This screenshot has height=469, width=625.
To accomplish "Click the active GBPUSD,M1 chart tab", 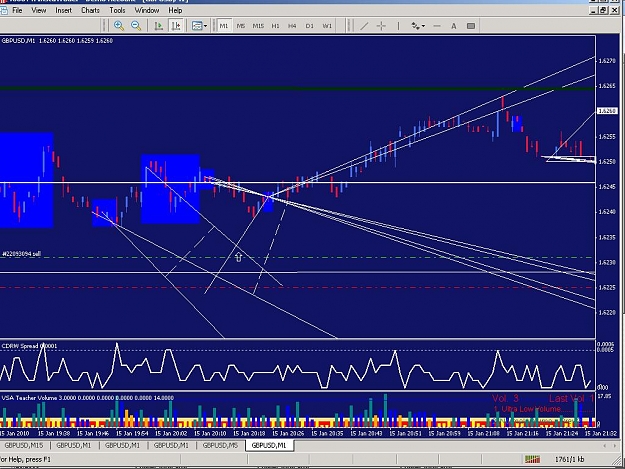I will pyautogui.click(x=269, y=445).
